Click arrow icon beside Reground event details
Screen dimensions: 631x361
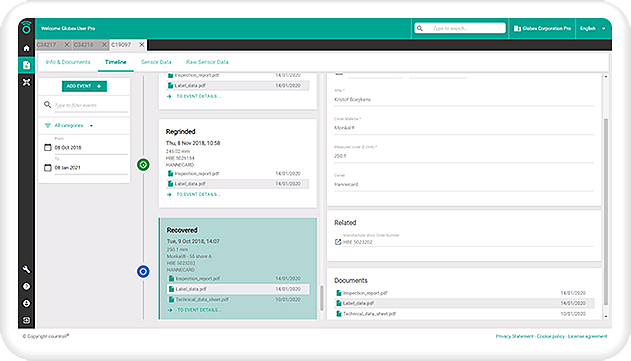(169, 194)
